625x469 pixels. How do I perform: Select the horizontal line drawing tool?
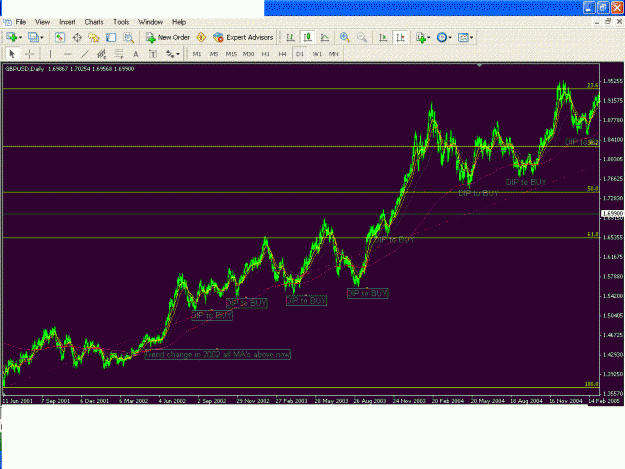pos(67,54)
